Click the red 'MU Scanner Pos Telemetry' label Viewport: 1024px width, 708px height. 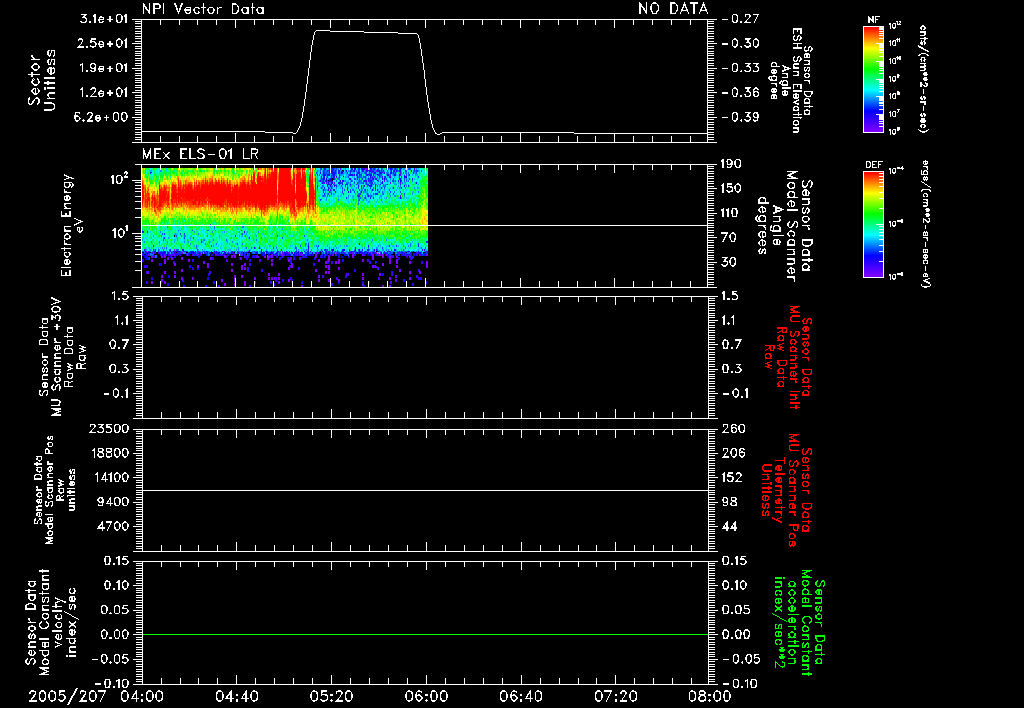pyautogui.click(x=787, y=490)
